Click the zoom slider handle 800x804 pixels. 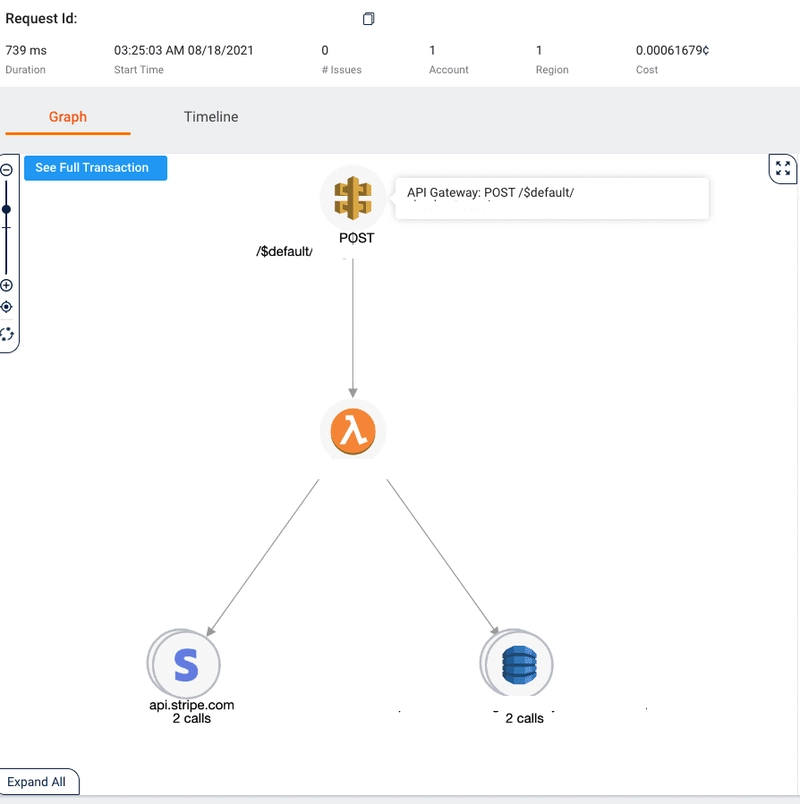(x=7, y=209)
